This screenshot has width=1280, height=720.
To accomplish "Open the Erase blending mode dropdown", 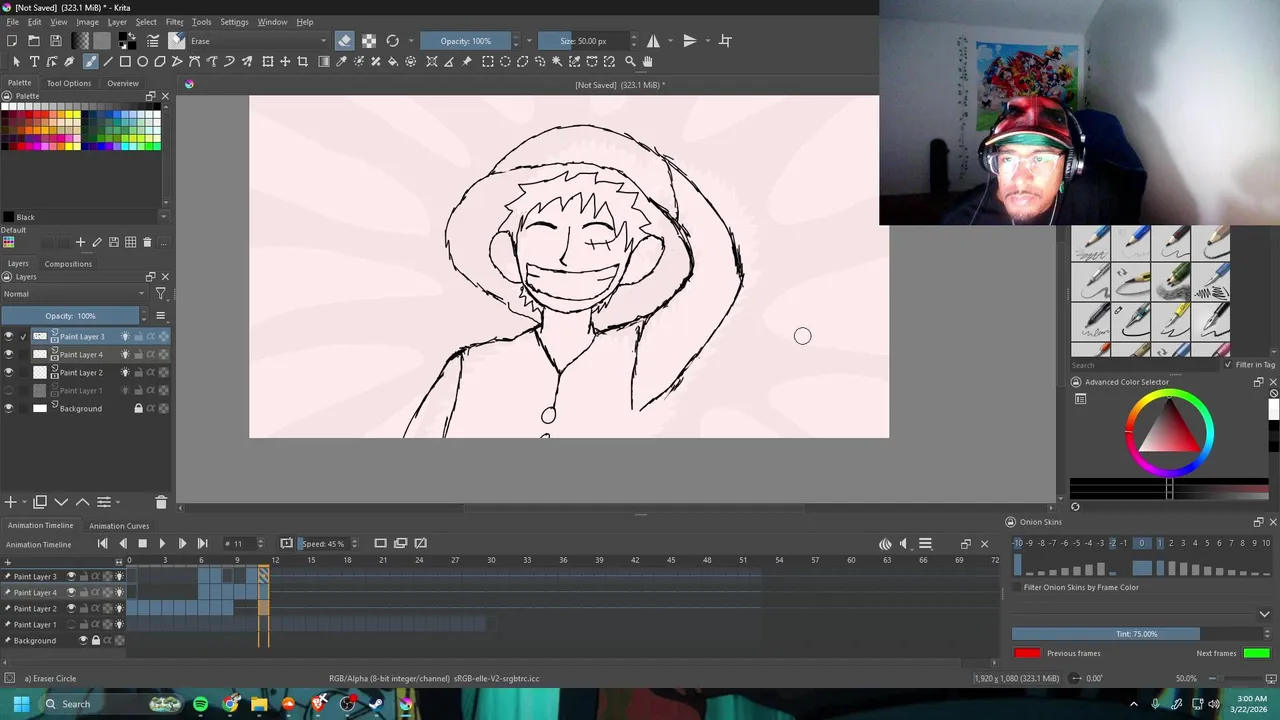I will tap(258, 41).
